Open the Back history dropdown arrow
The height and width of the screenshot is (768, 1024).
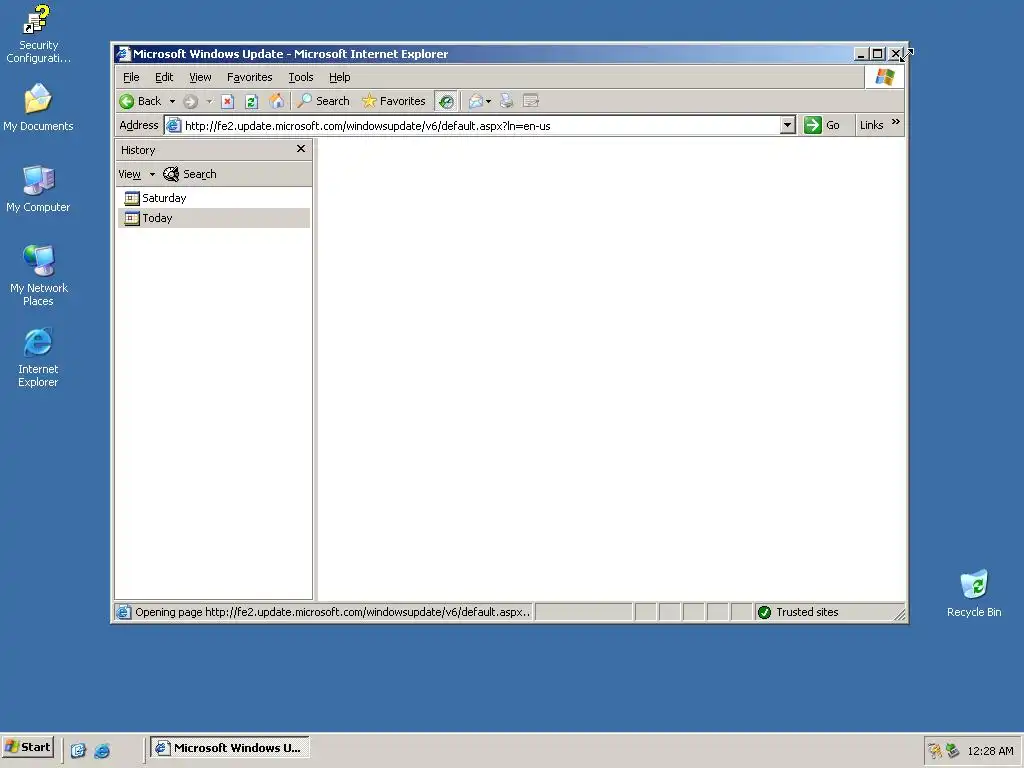click(172, 101)
